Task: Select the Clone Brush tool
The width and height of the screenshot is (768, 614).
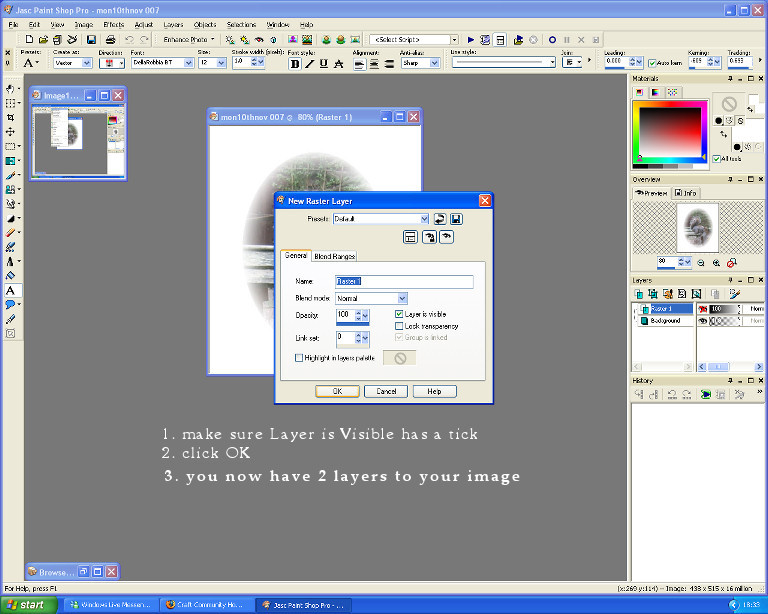Action: click(x=10, y=189)
